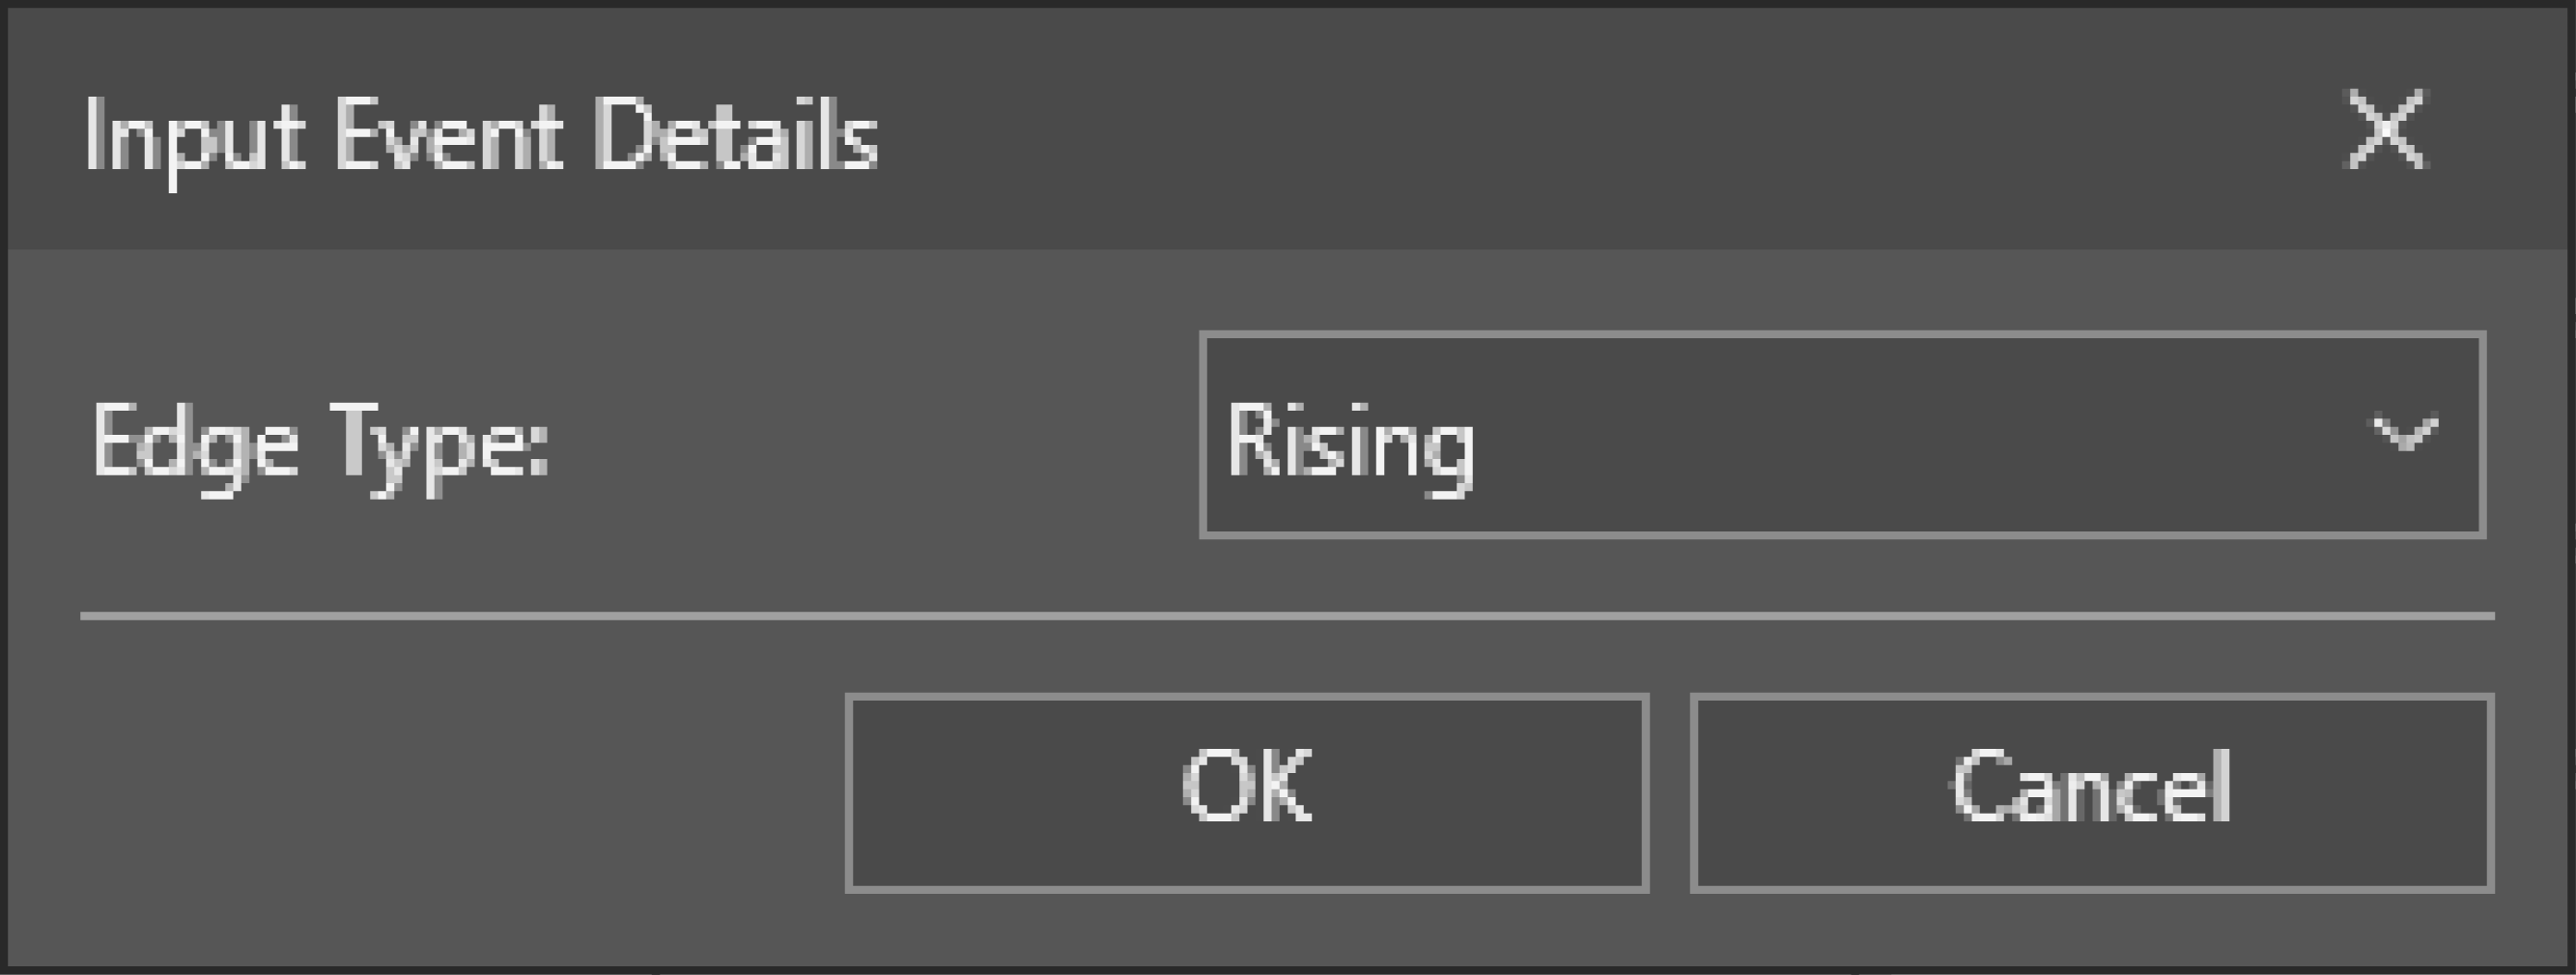Select the Rising value text
This screenshot has width=2576, height=975.
pyautogui.click(x=1350, y=442)
